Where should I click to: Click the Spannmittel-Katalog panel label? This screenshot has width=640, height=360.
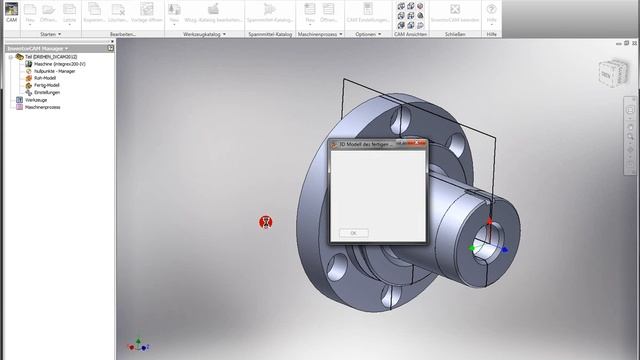tap(270, 34)
